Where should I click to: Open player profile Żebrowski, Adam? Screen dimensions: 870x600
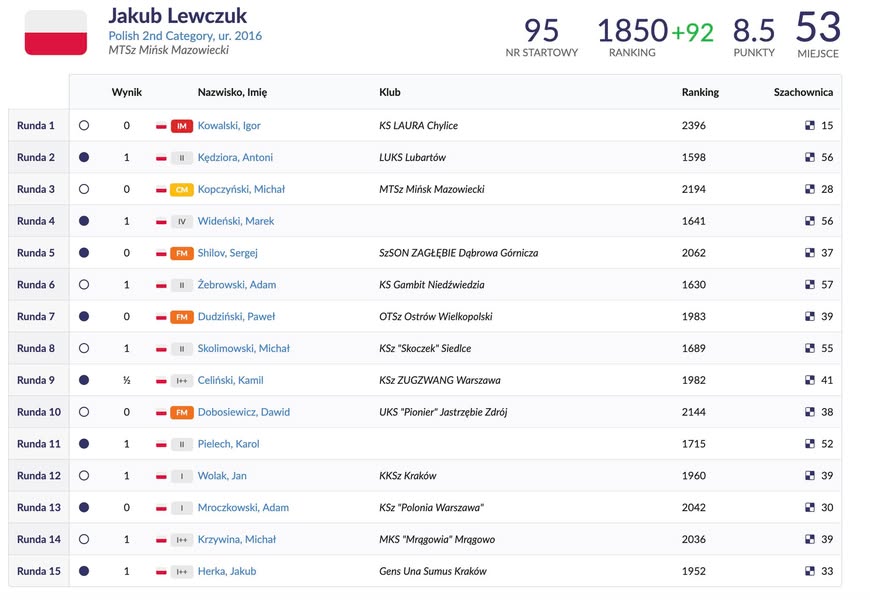pyautogui.click(x=237, y=285)
